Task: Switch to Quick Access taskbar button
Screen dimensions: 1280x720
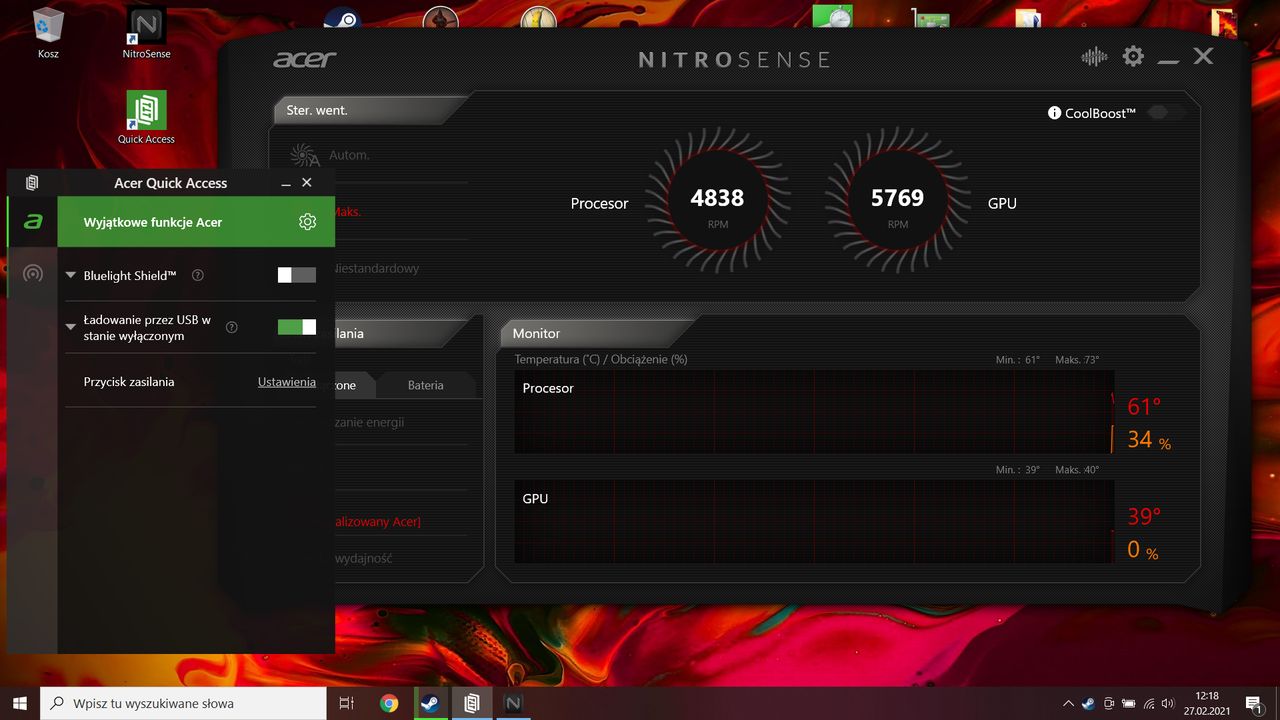Action: (471, 703)
